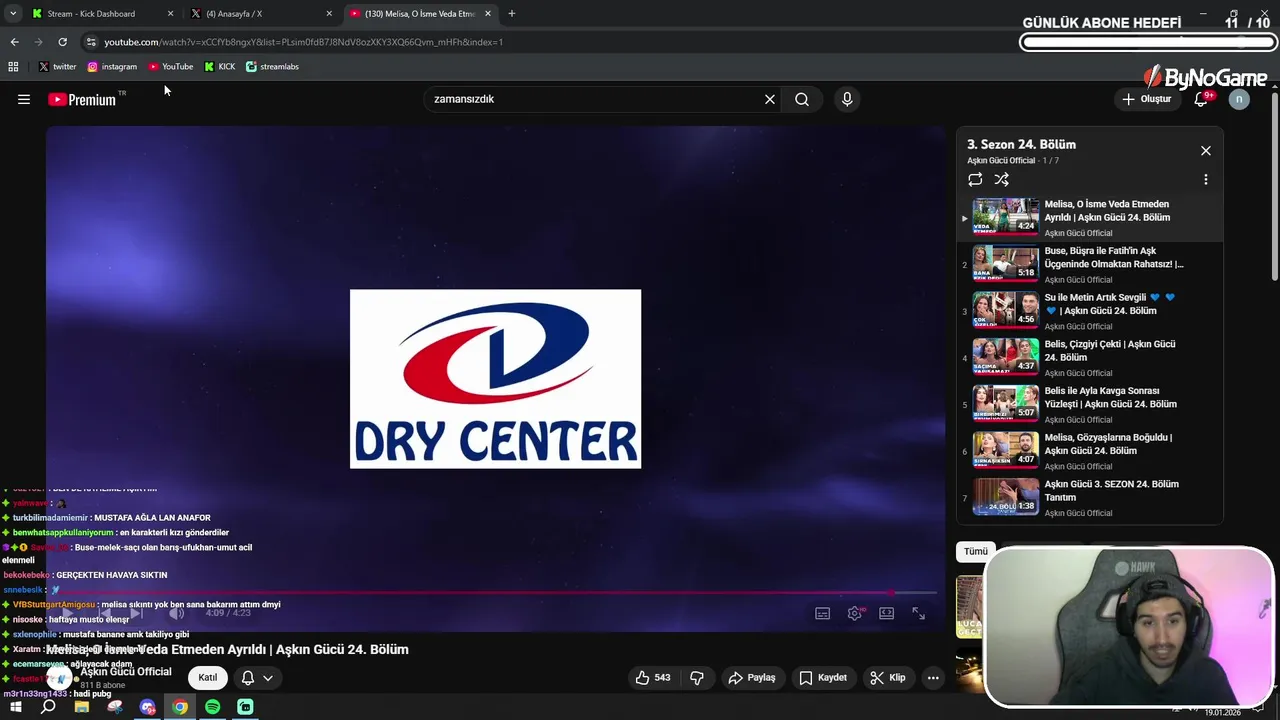1280x720 pixels.
Task: Like the video with 543 likes
Action: (653, 678)
